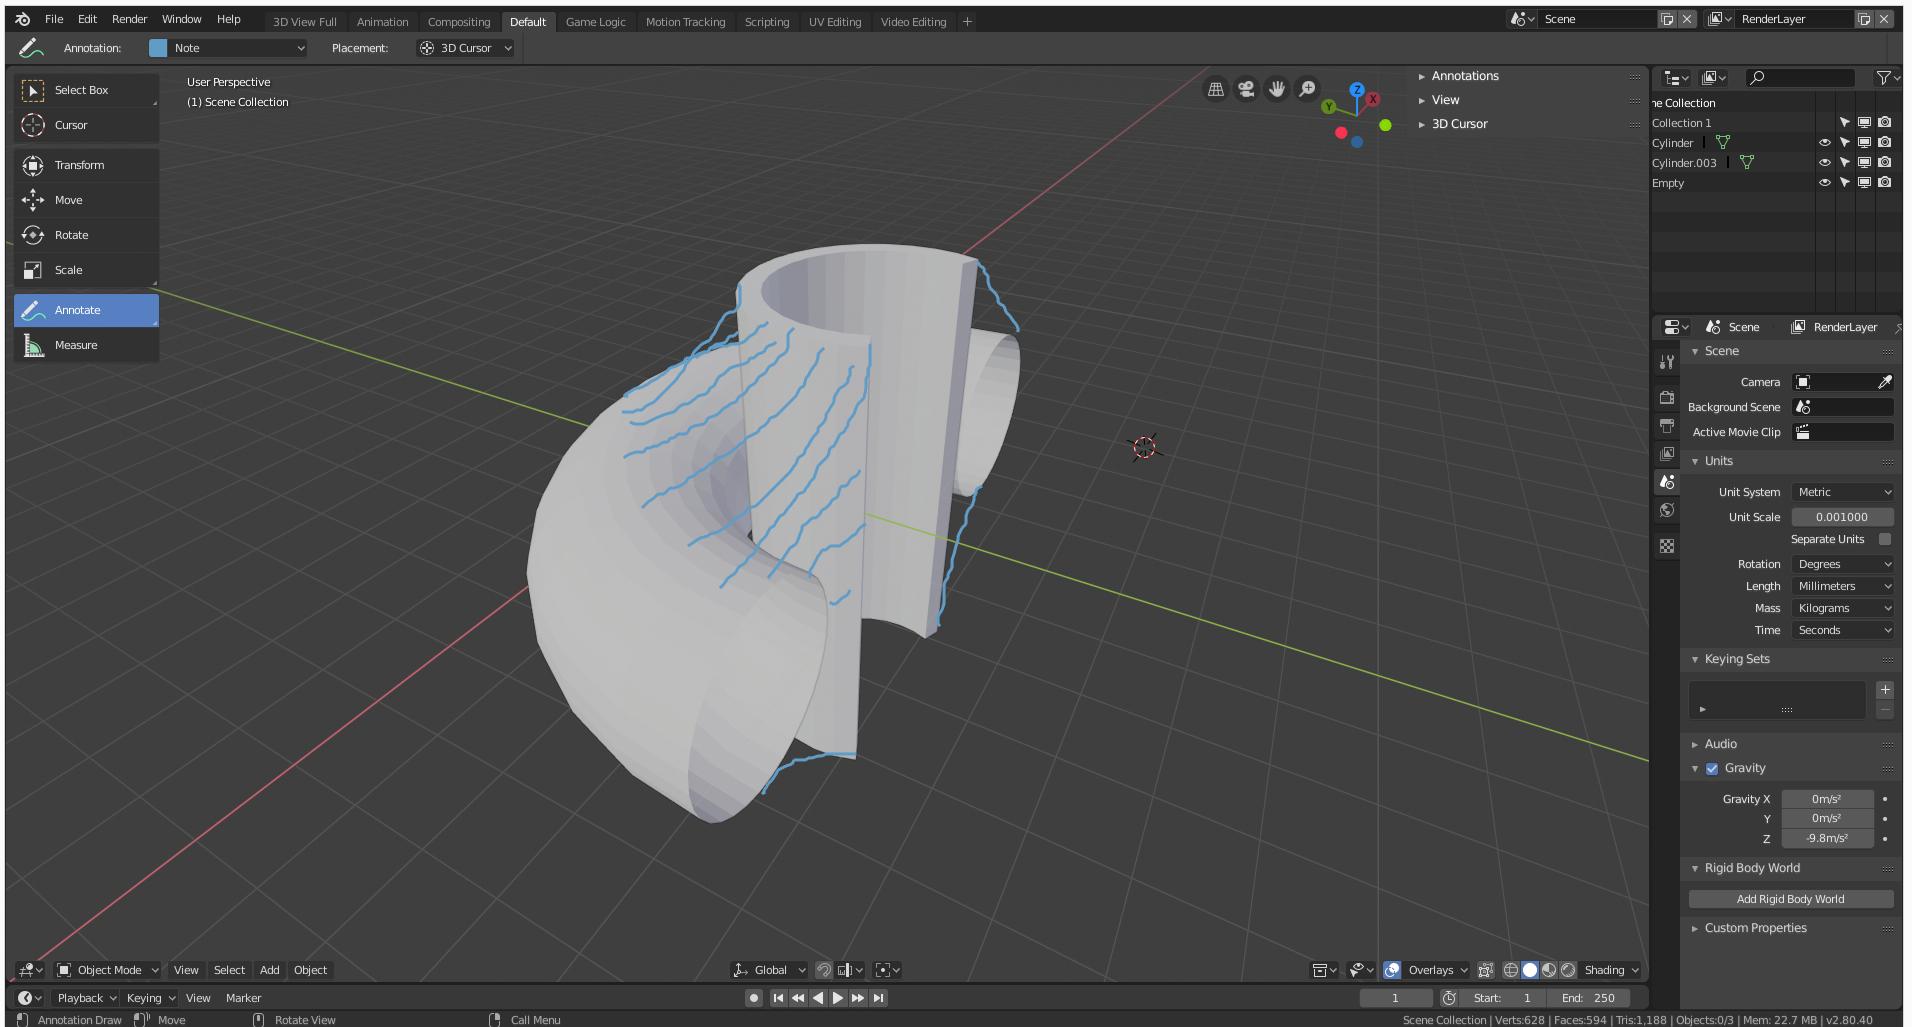Open the timeline Marker menu

243,998
